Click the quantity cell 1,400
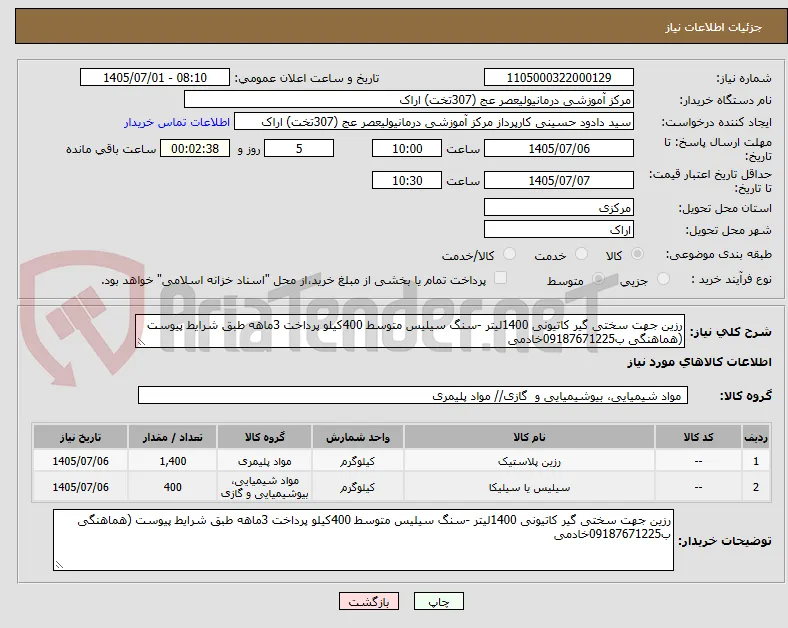This screenshot has height=628, width=788. (x=172, y=461)
